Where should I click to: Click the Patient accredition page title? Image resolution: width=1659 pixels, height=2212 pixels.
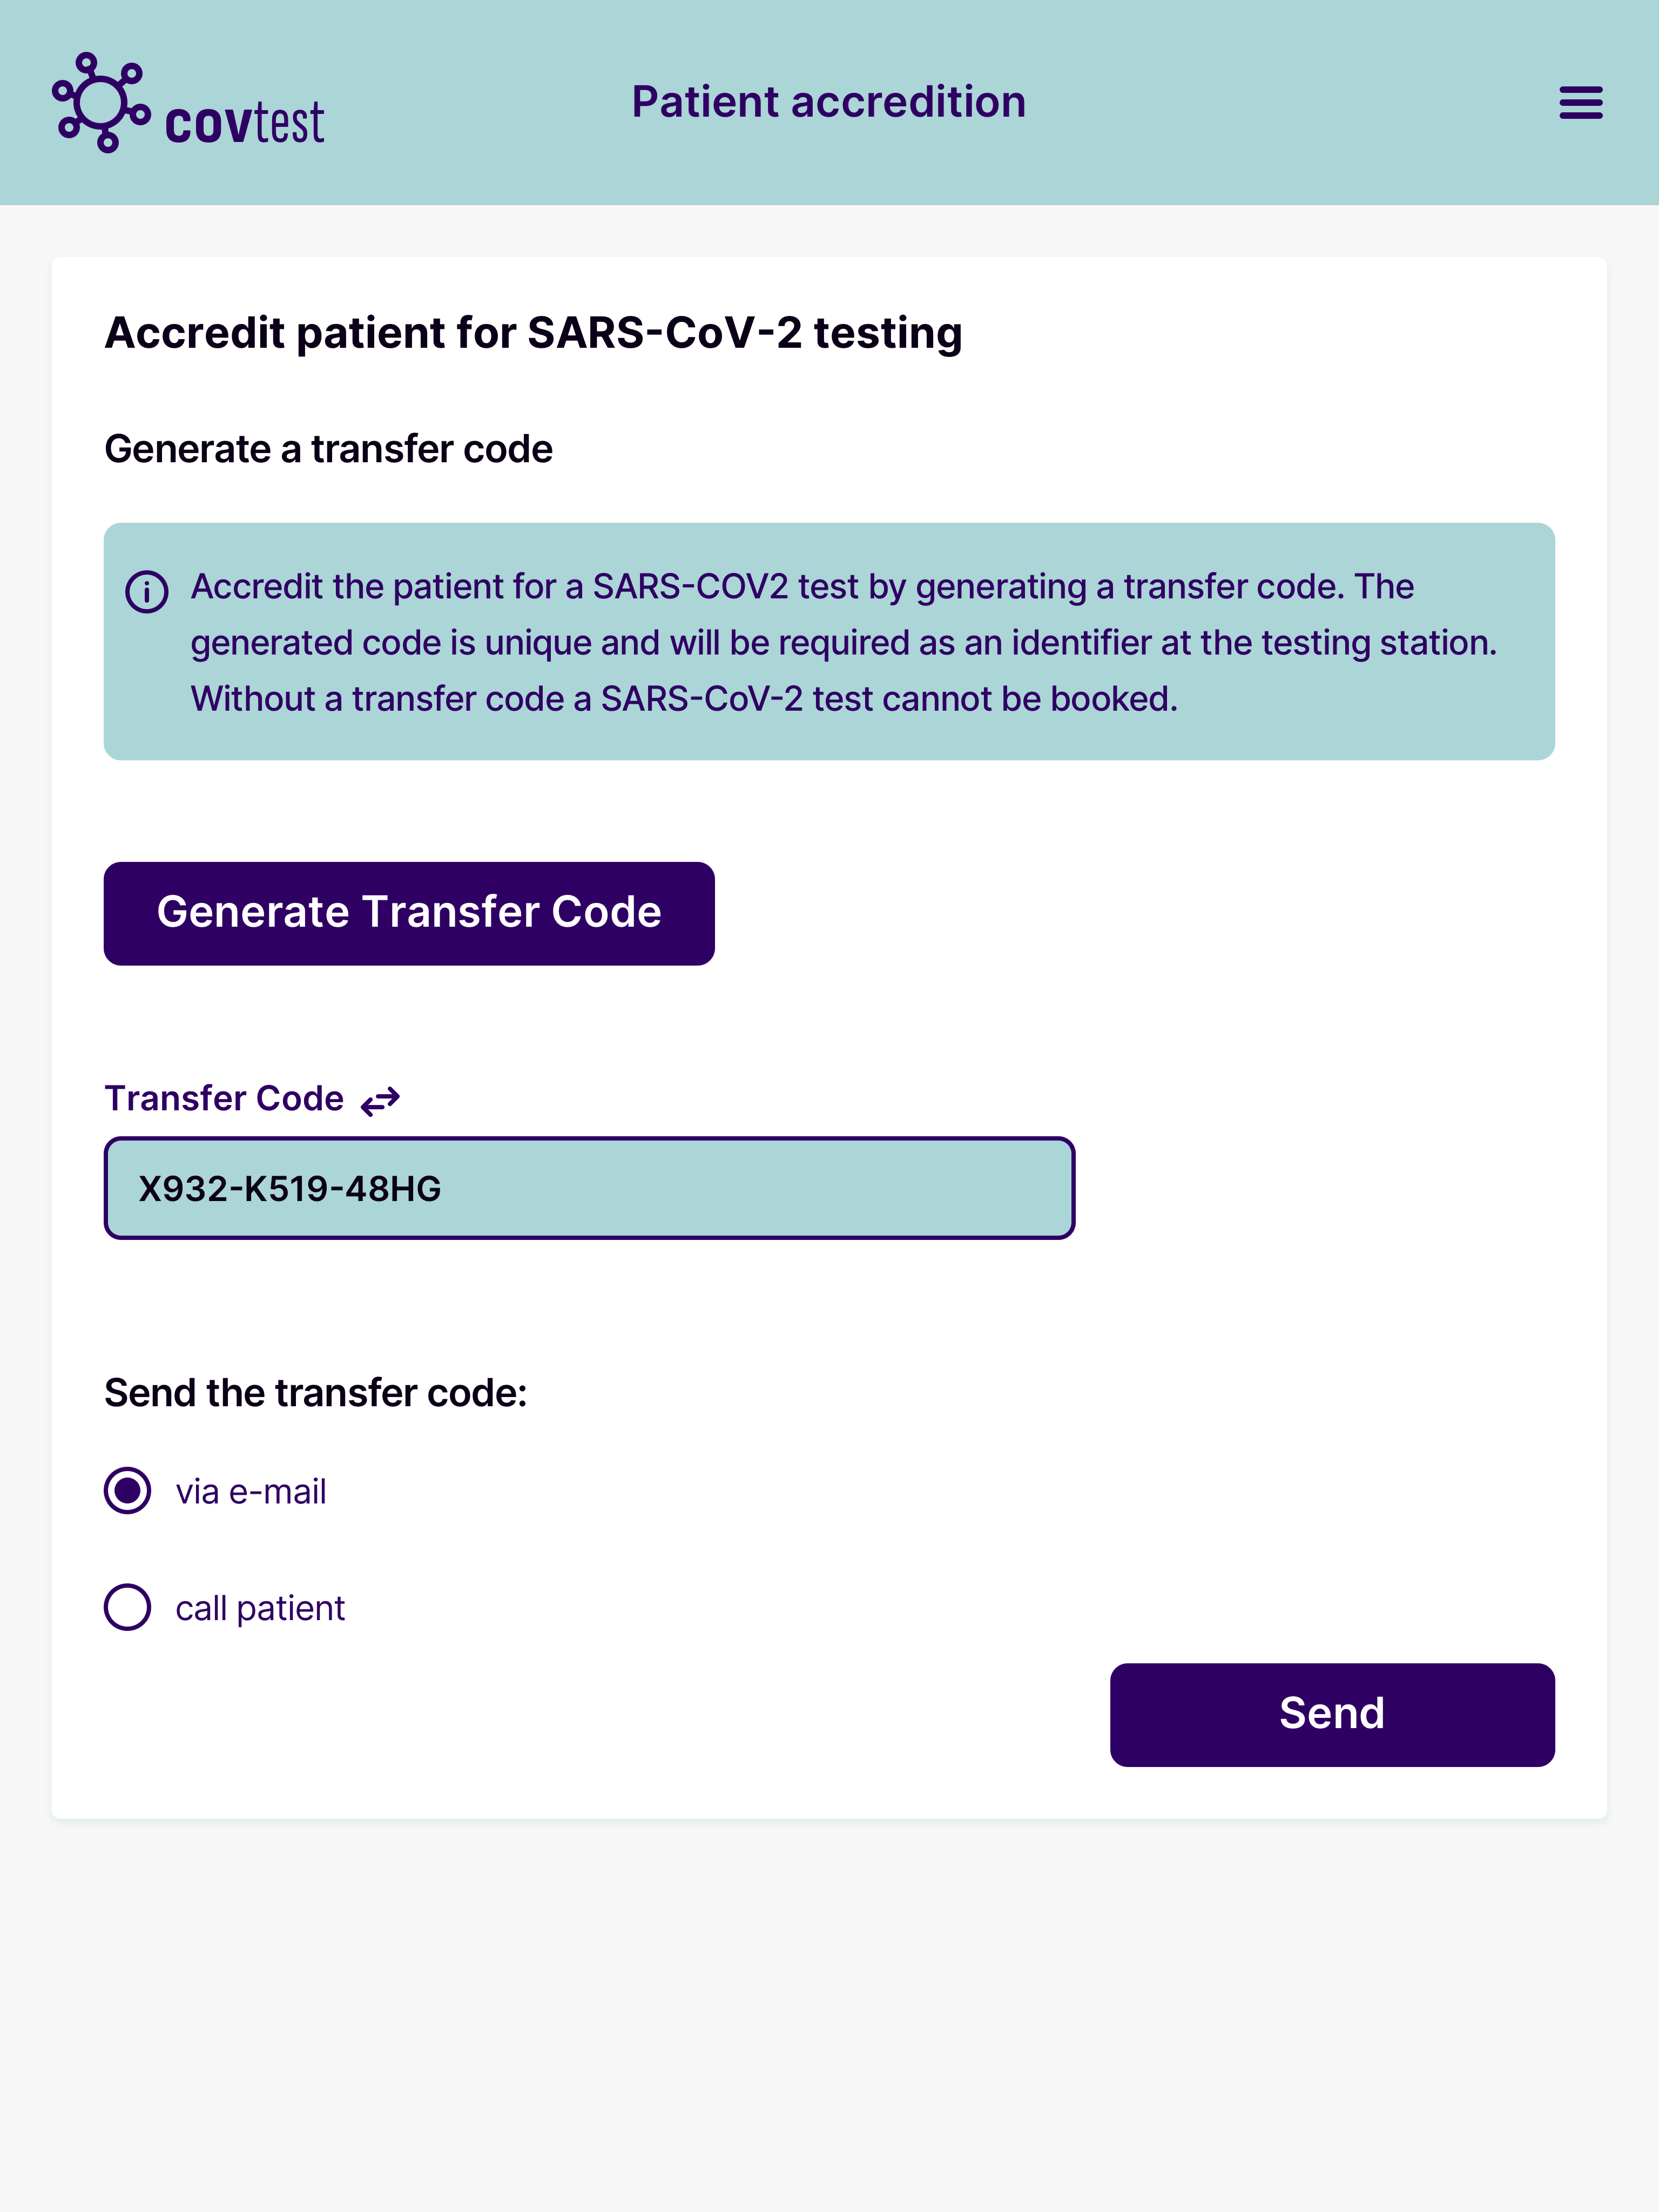(x=828, y=102)
